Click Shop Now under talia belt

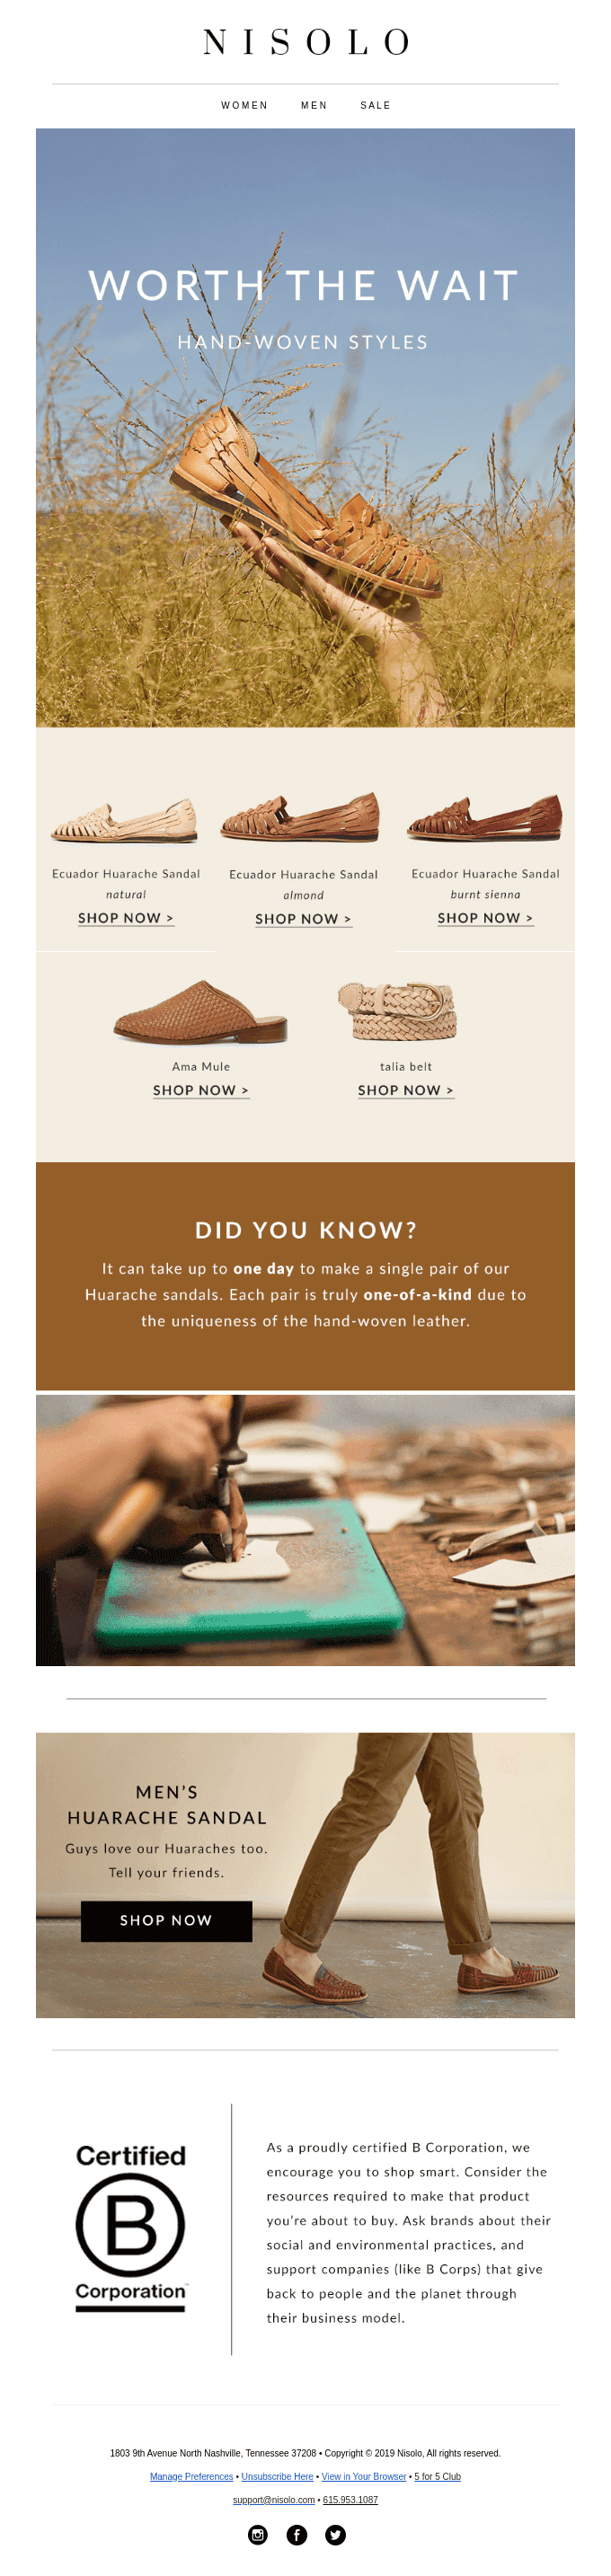(406, 1090)
